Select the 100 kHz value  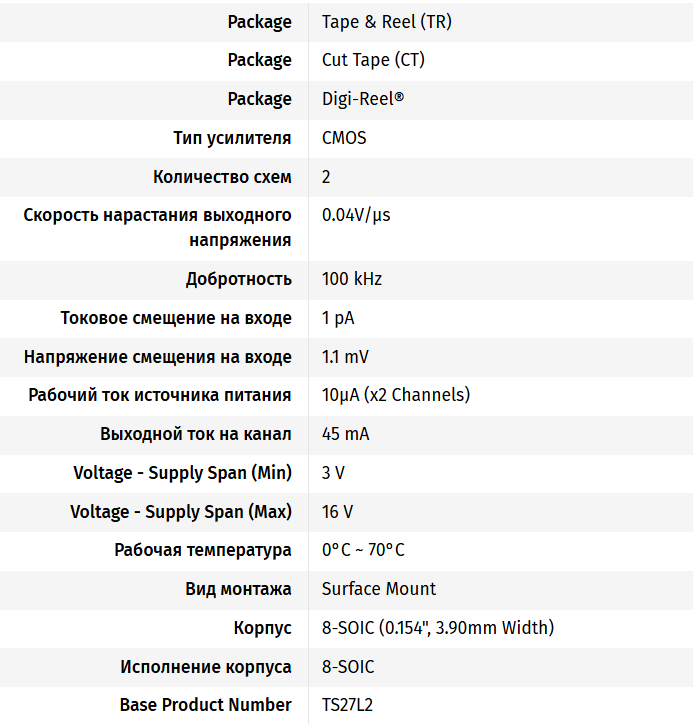(x=352, y=279)
